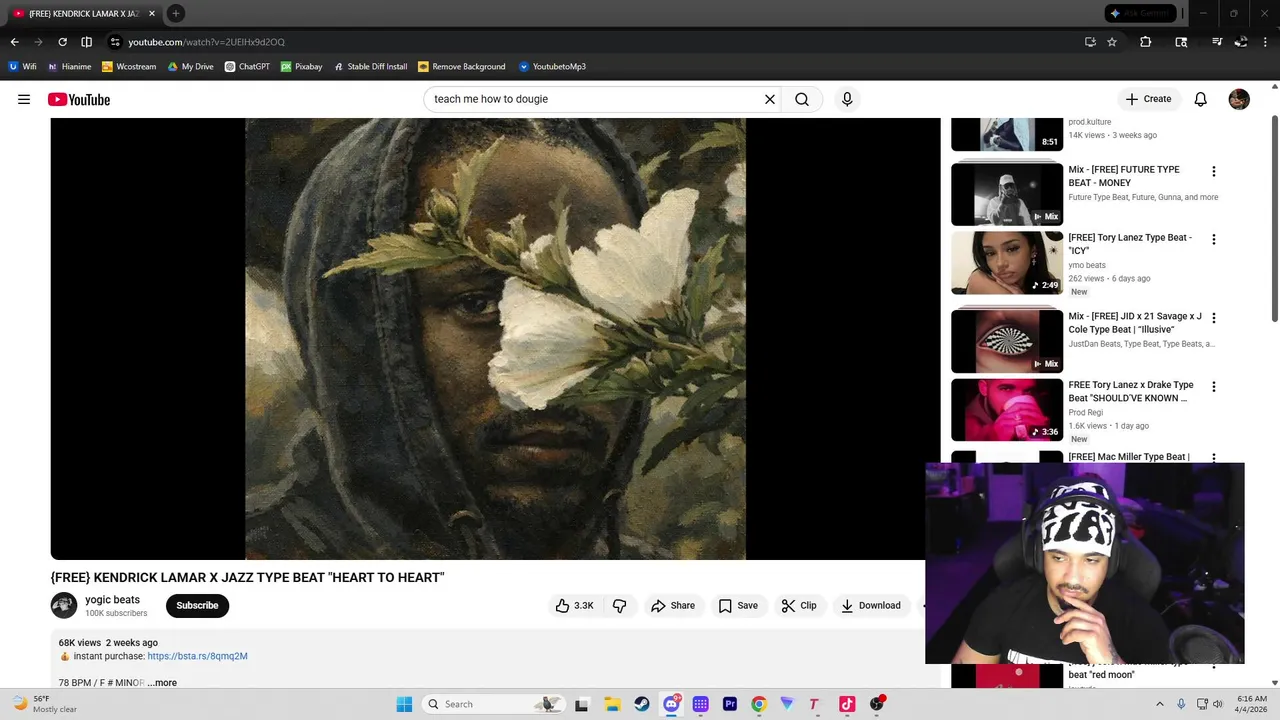Open options for Future Type Beat mix
Image resolution: width=1280 pixels, height=720 pixels.
tap(1214, 172)
